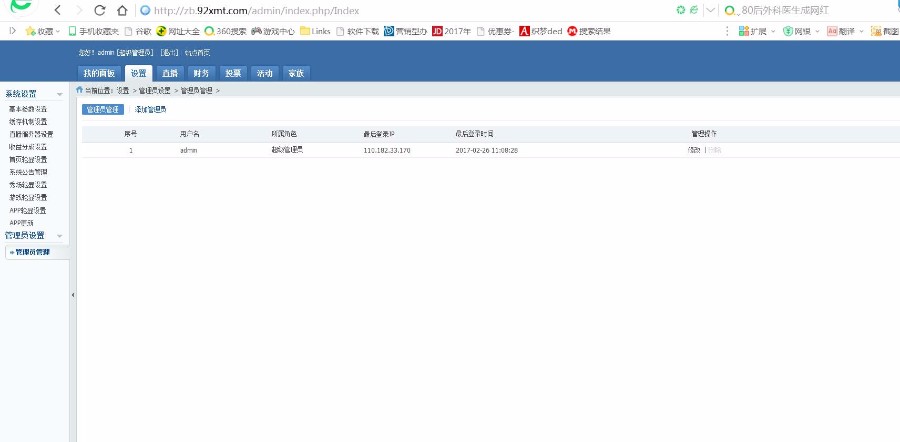The image size is (900, 442).
Task: Click the greyed delete link in admin row
Action: tap(714, 150)
